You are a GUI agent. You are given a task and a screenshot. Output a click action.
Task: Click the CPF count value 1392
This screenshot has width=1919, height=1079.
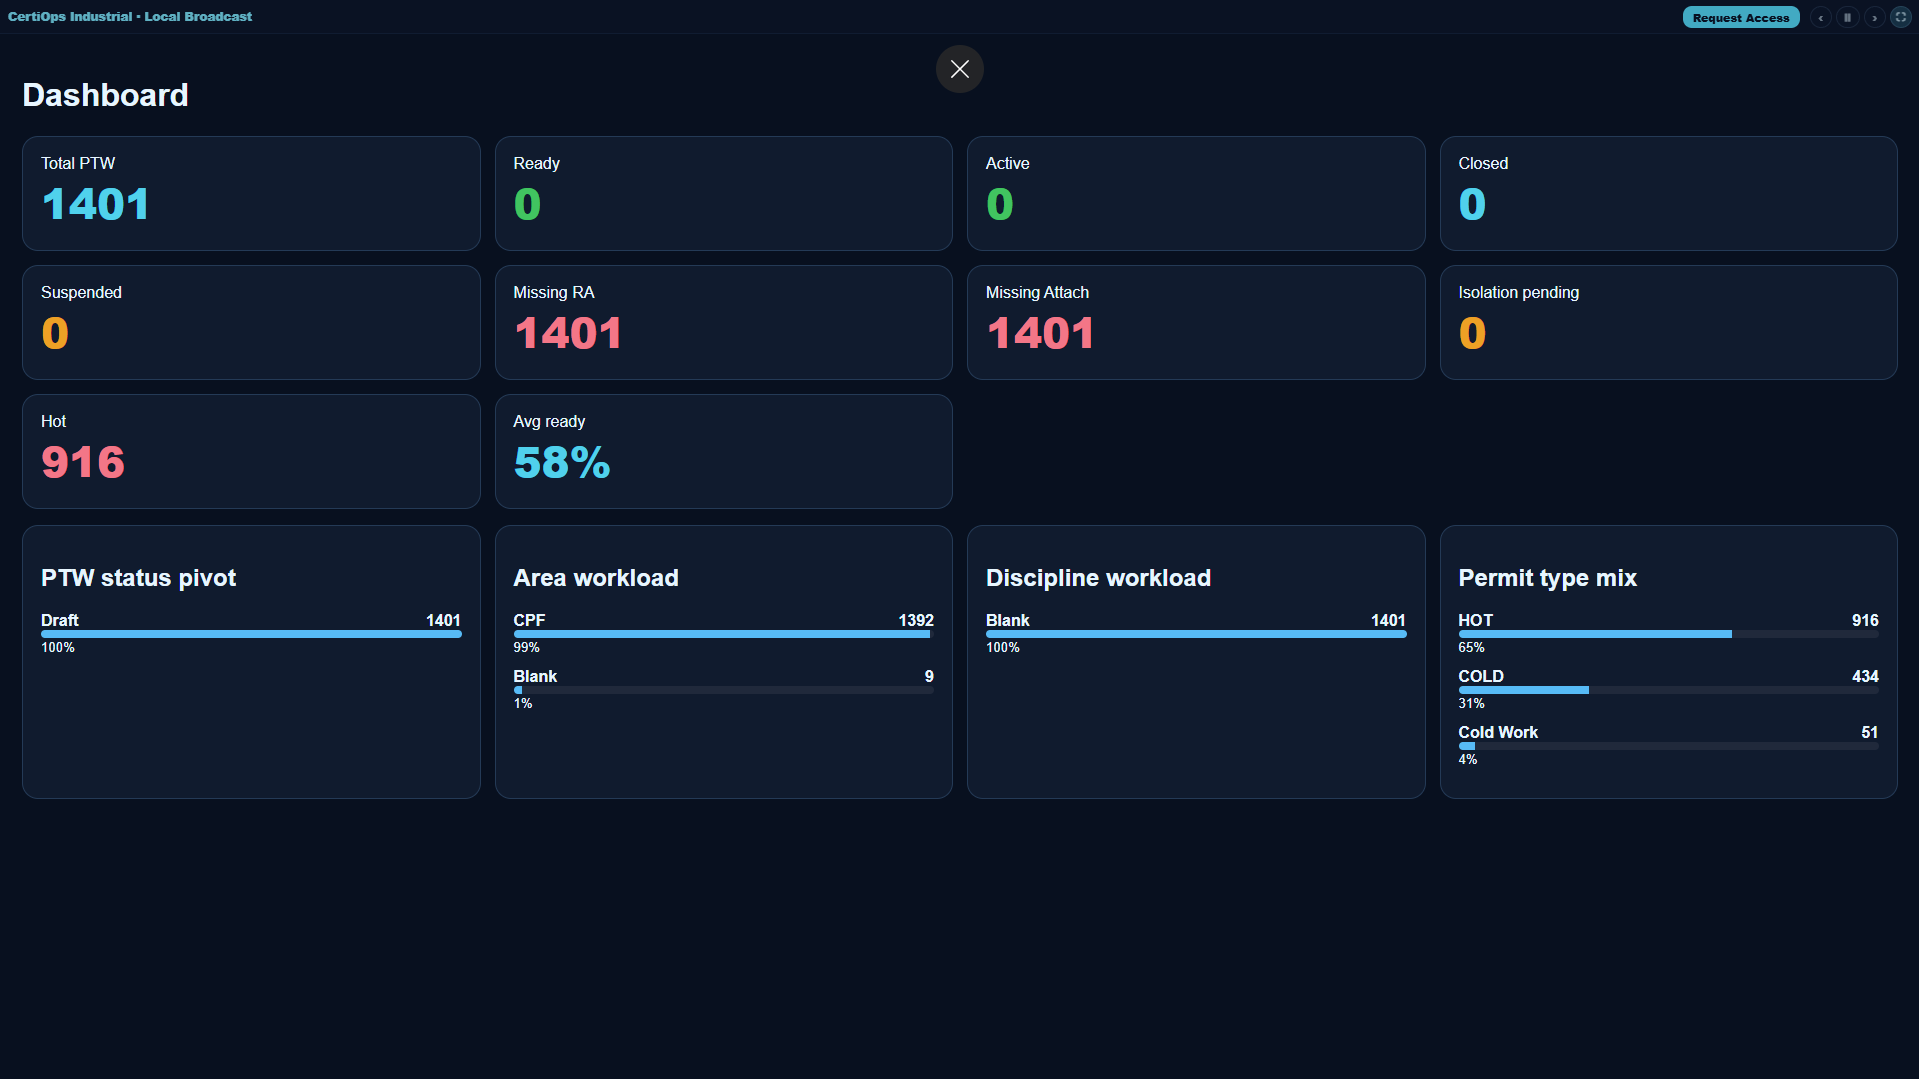pyautogui.click(x=916, y=620)
